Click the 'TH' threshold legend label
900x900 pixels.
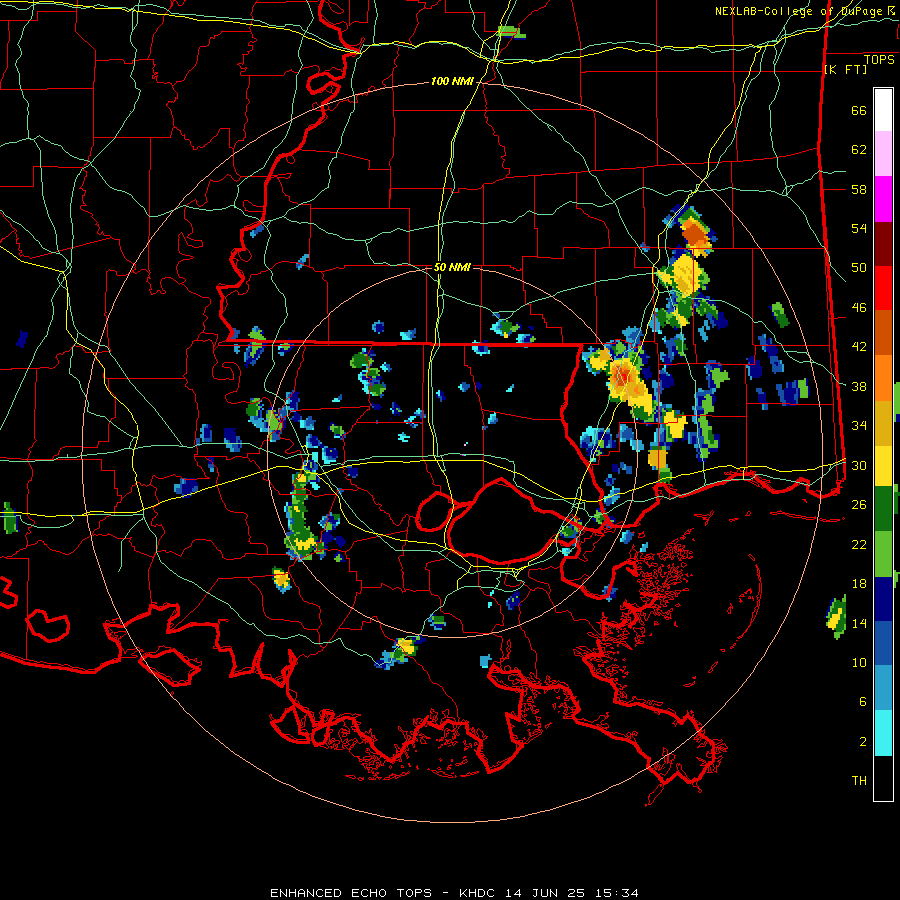(x=859, y=781)
